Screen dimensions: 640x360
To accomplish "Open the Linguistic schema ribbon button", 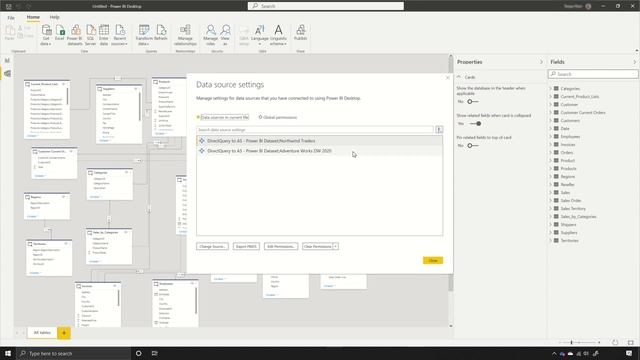I will (278, 35).
